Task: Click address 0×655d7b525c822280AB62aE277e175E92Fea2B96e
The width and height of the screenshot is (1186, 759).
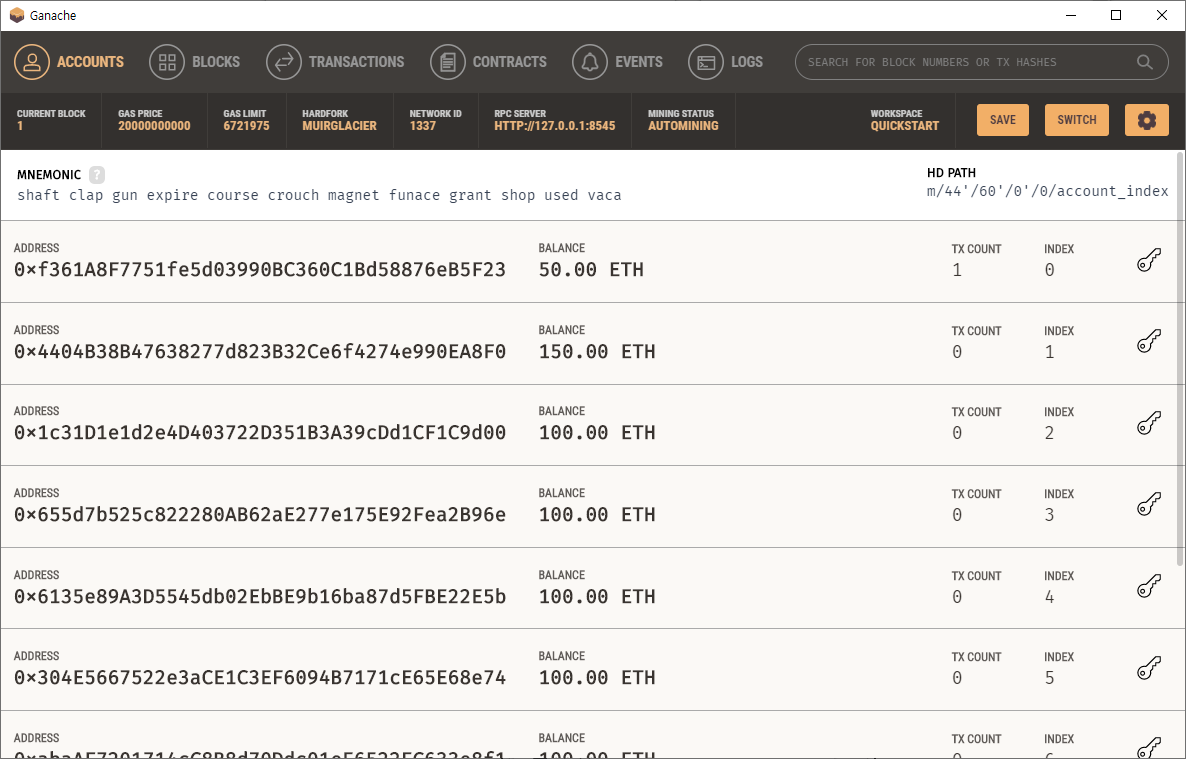Action: point(259,515)
